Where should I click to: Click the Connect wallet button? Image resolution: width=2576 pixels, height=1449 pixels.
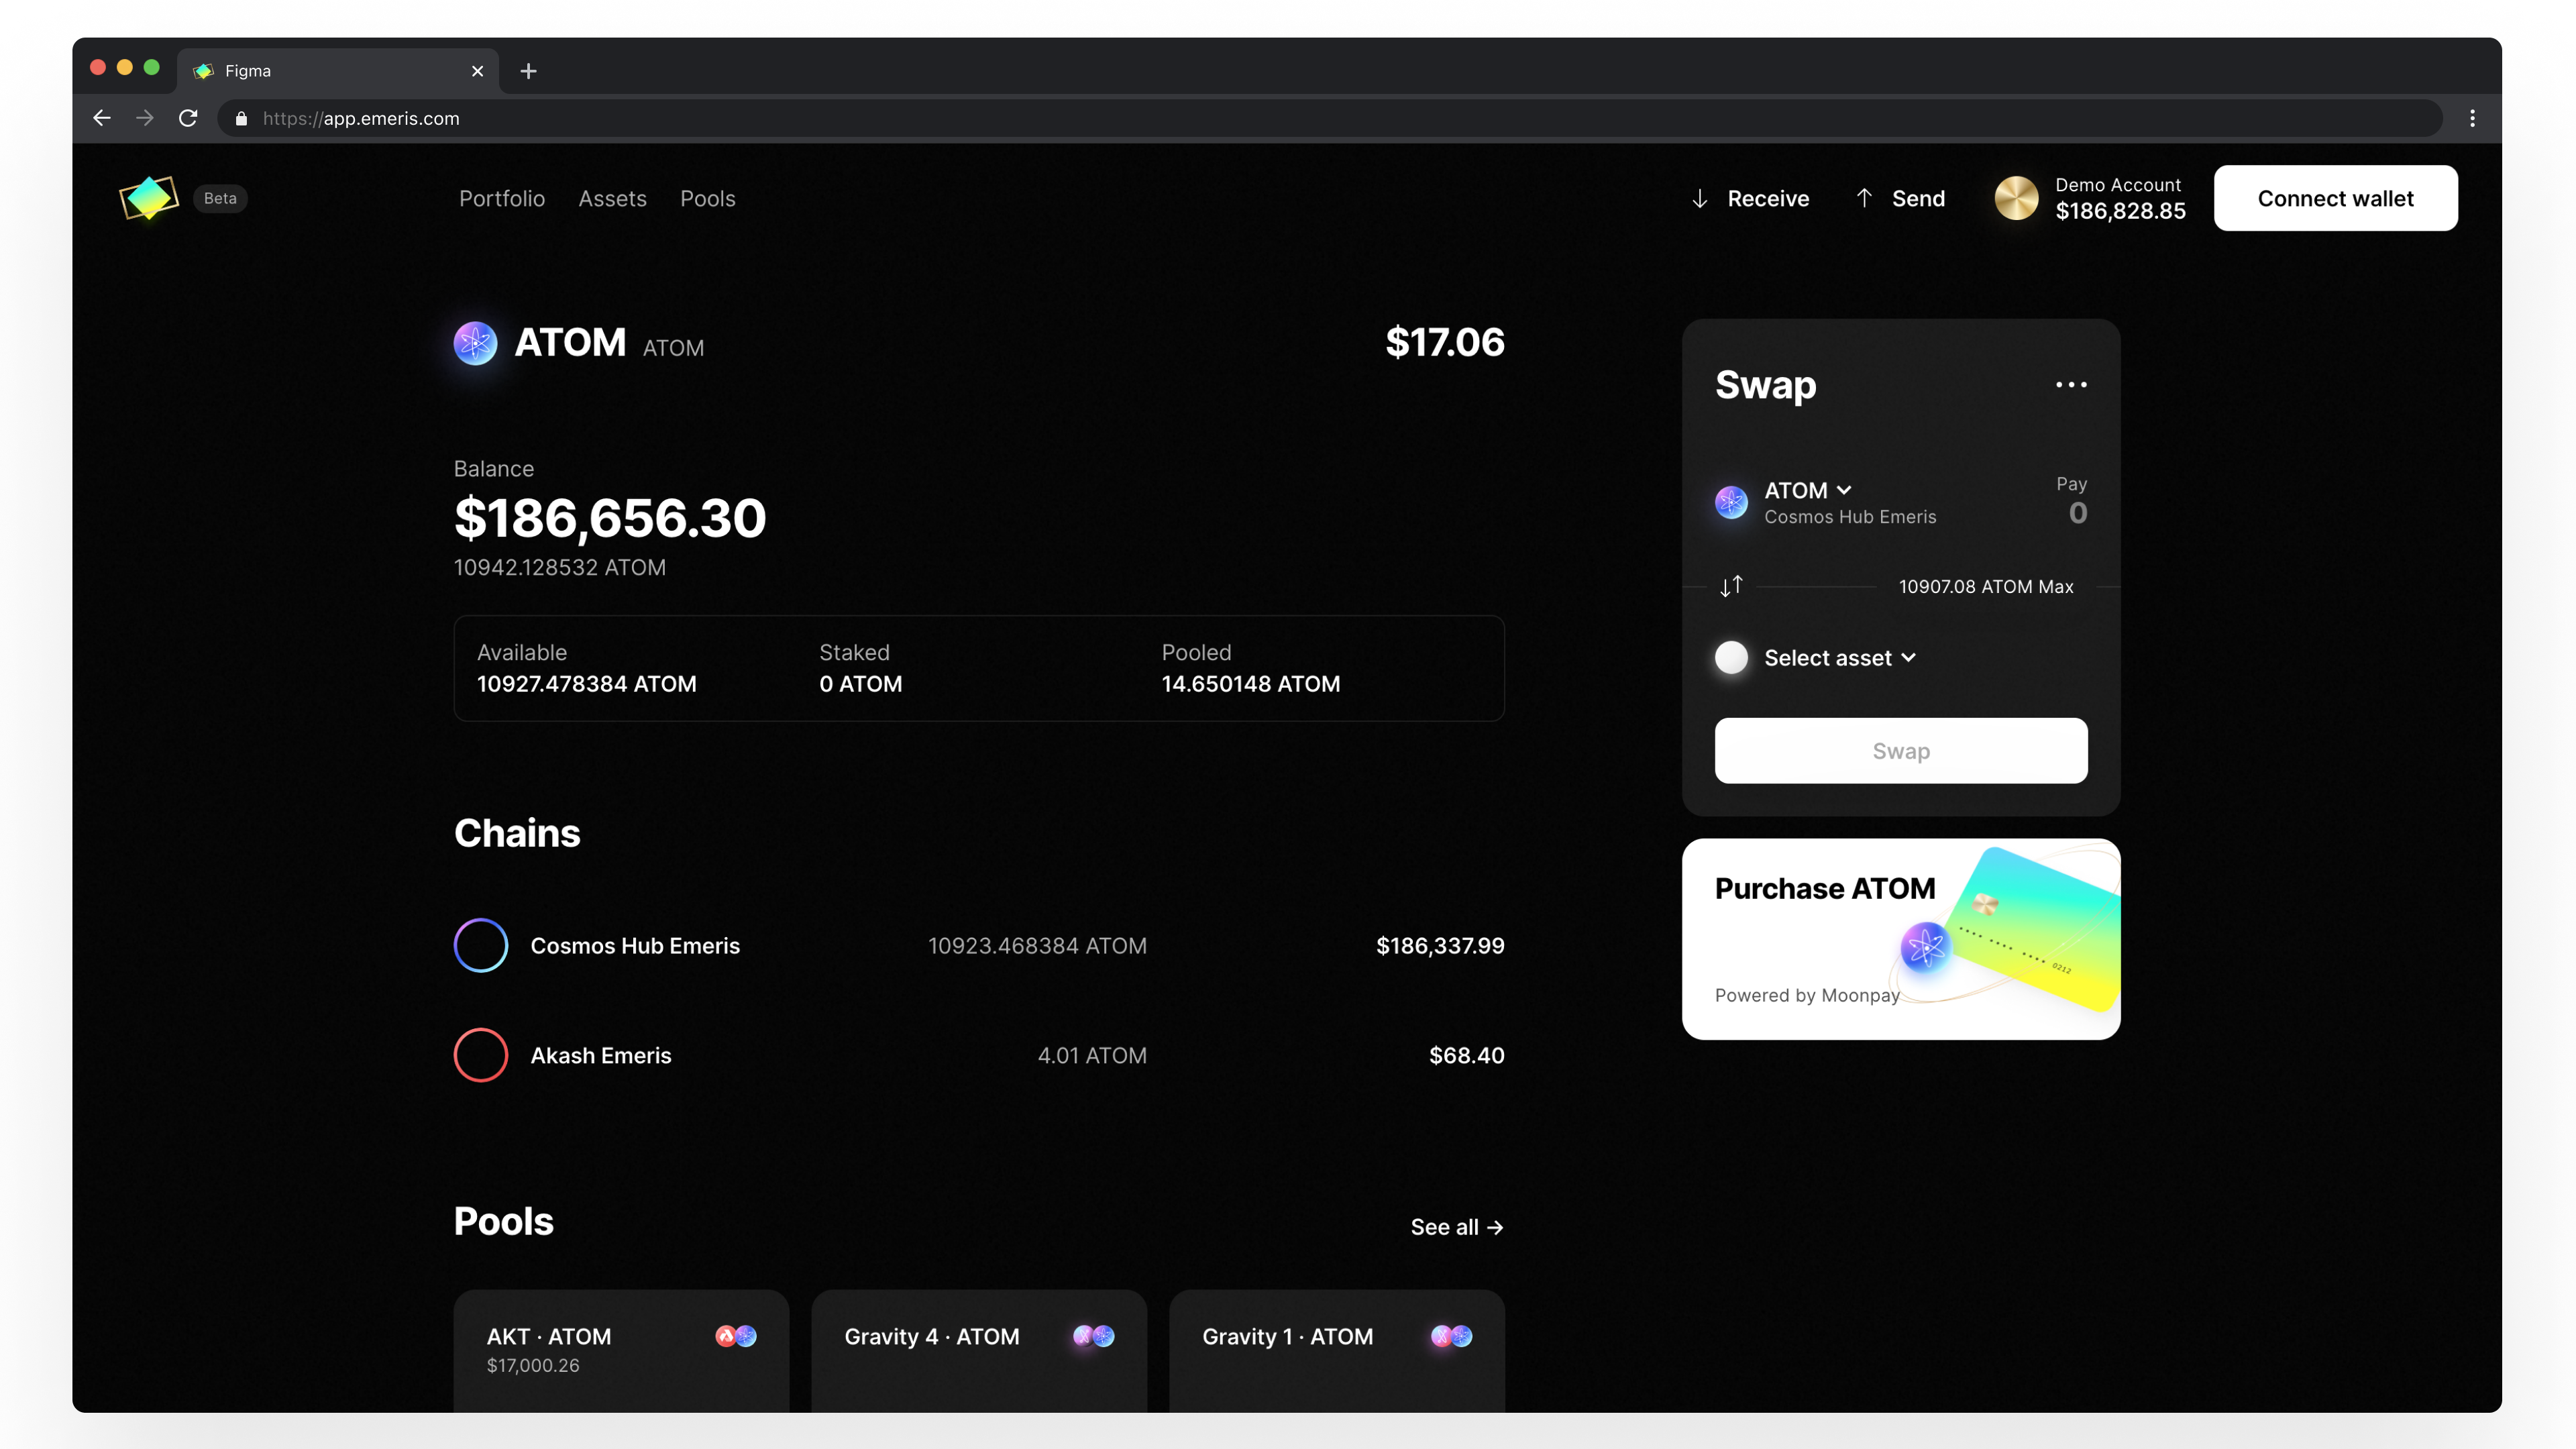click(2335, 198)
